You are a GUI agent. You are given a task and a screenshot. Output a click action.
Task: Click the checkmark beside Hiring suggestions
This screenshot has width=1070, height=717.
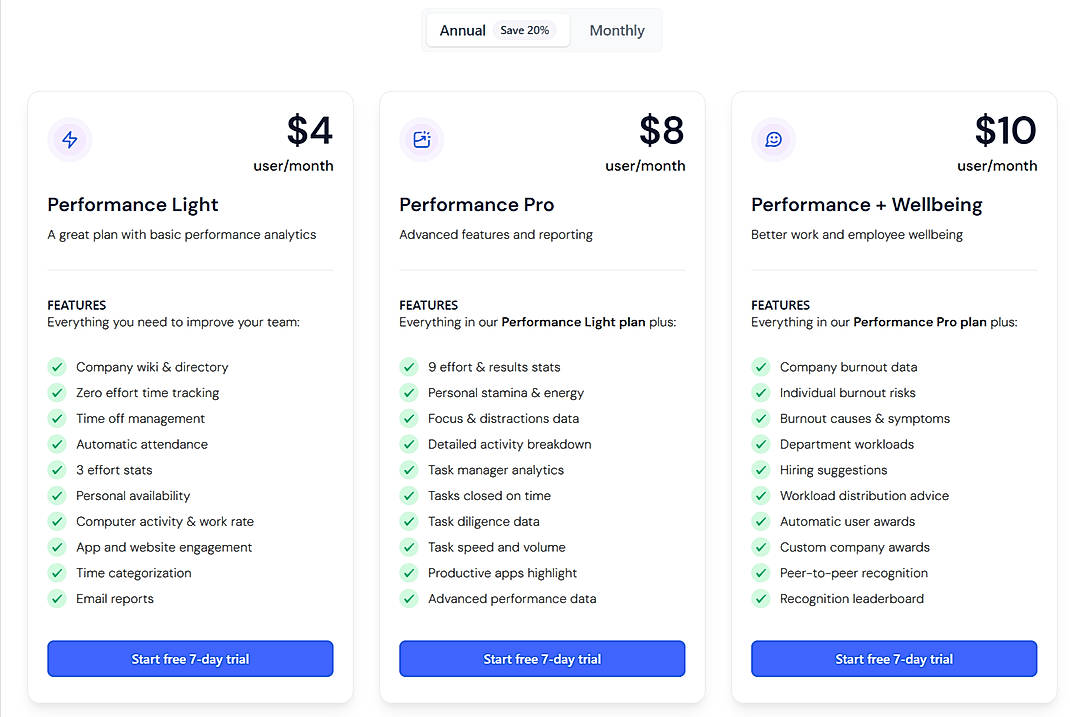click(x=761, y=469)
